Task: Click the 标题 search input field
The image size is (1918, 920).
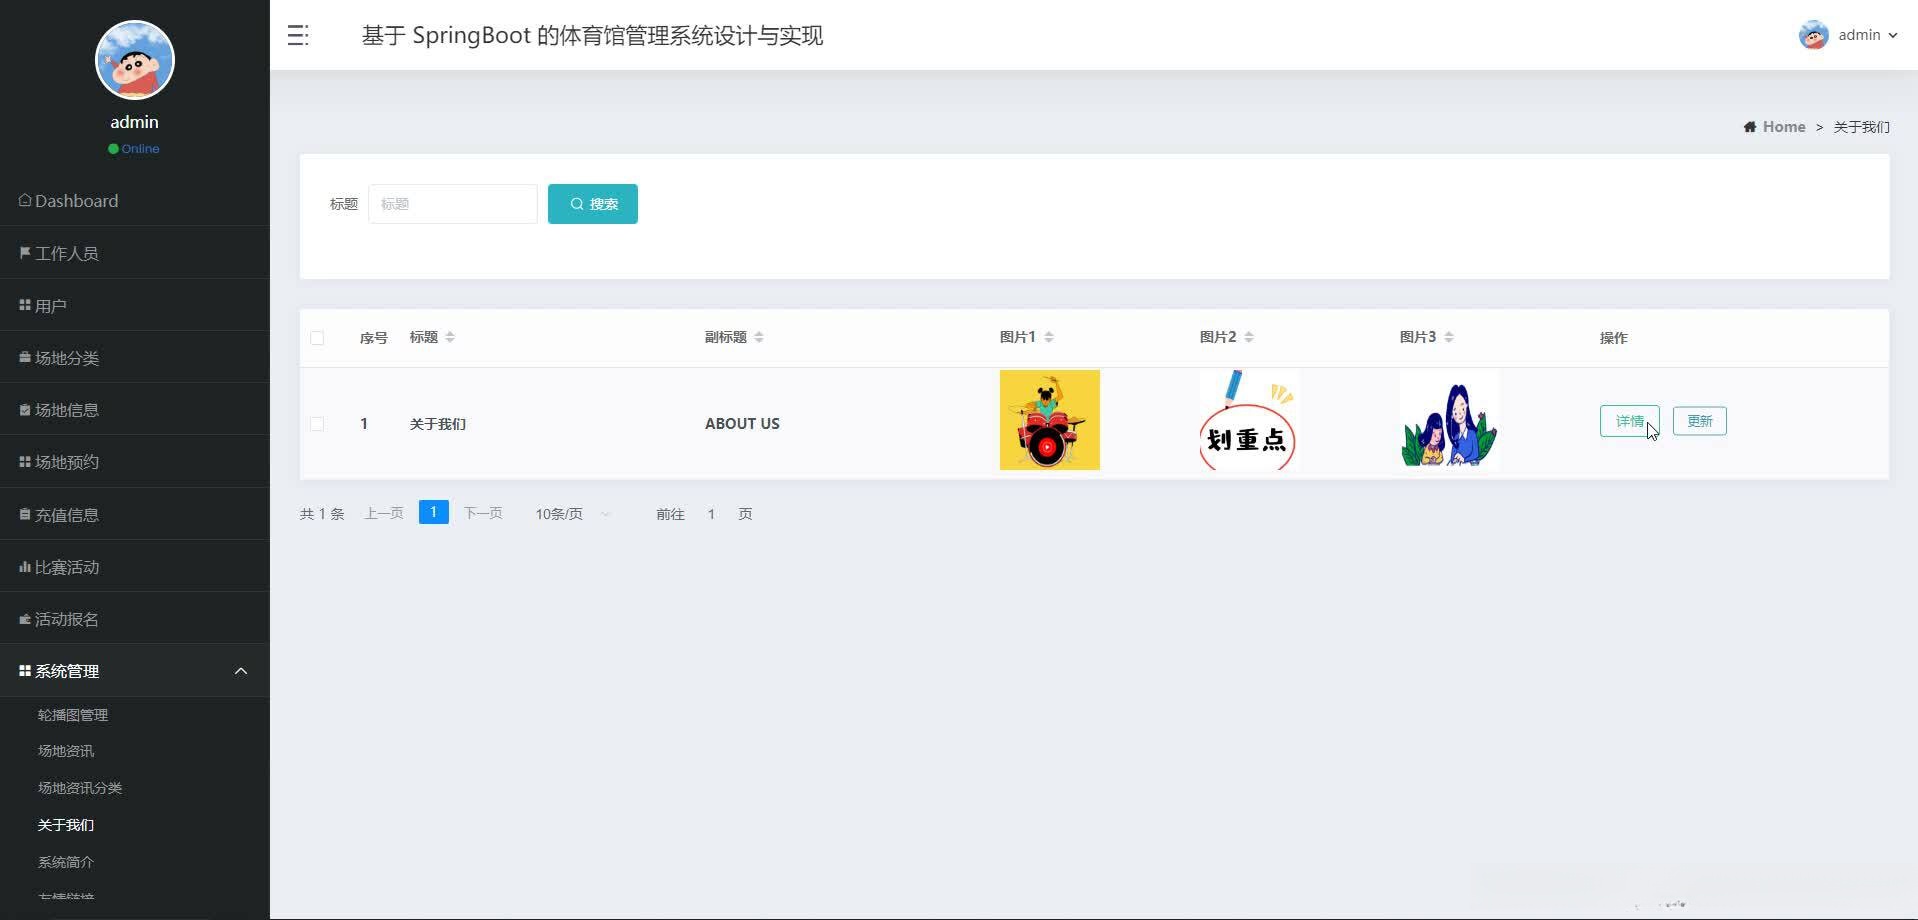Action: tap(452, 203)
